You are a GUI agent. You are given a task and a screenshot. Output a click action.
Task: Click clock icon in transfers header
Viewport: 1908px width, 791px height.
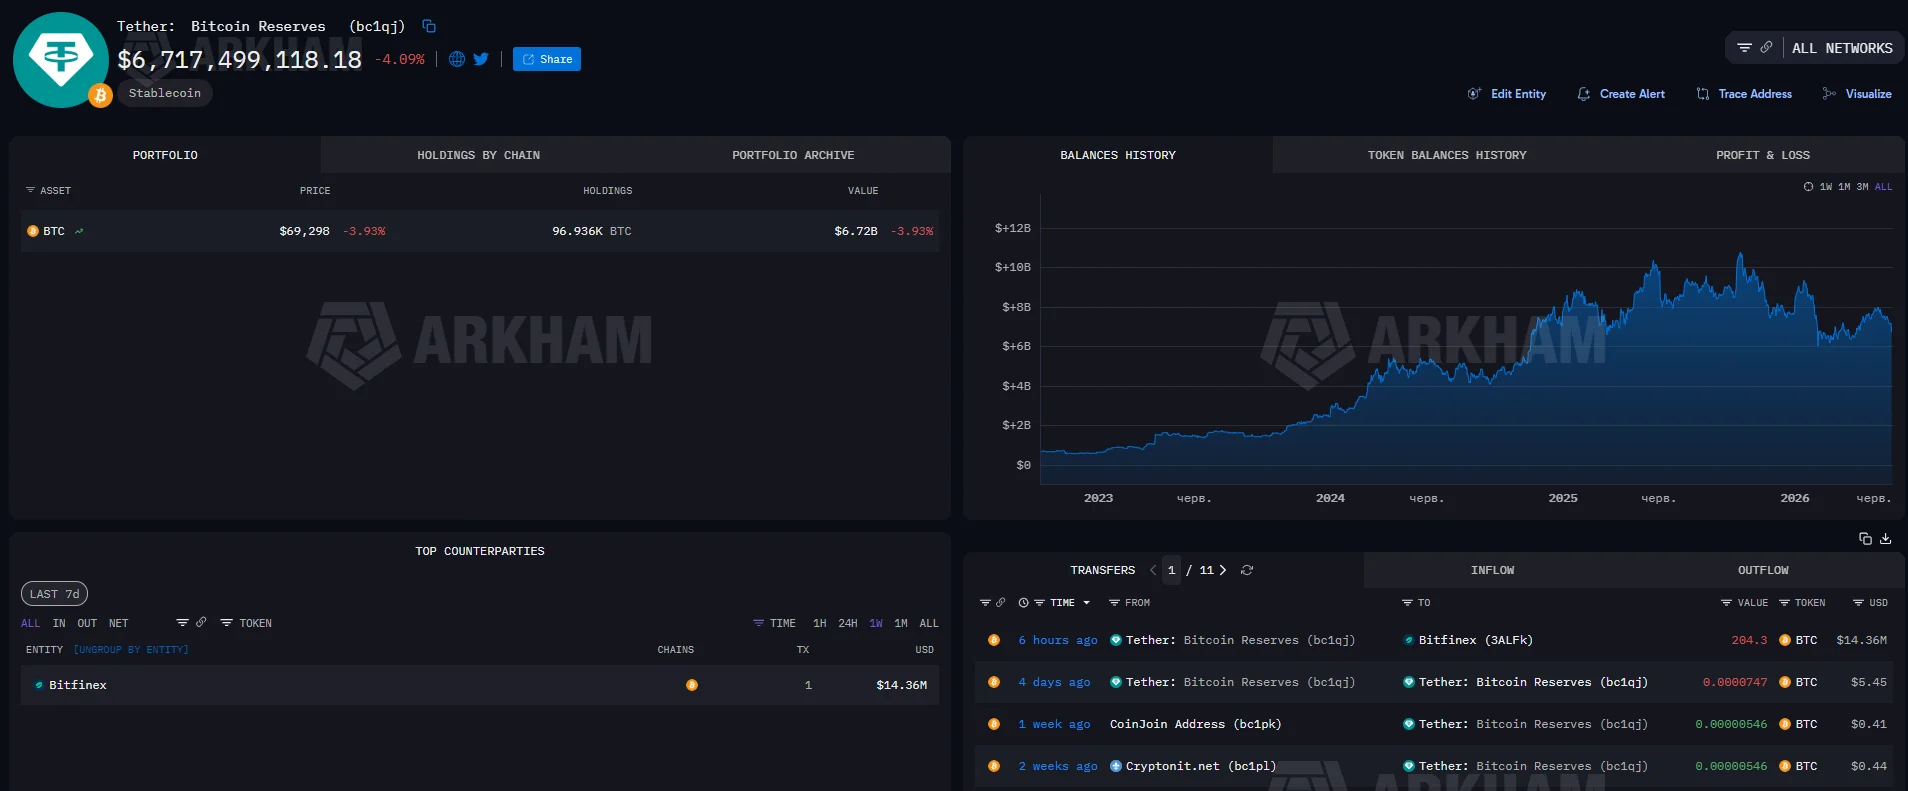coord(1023,603)
